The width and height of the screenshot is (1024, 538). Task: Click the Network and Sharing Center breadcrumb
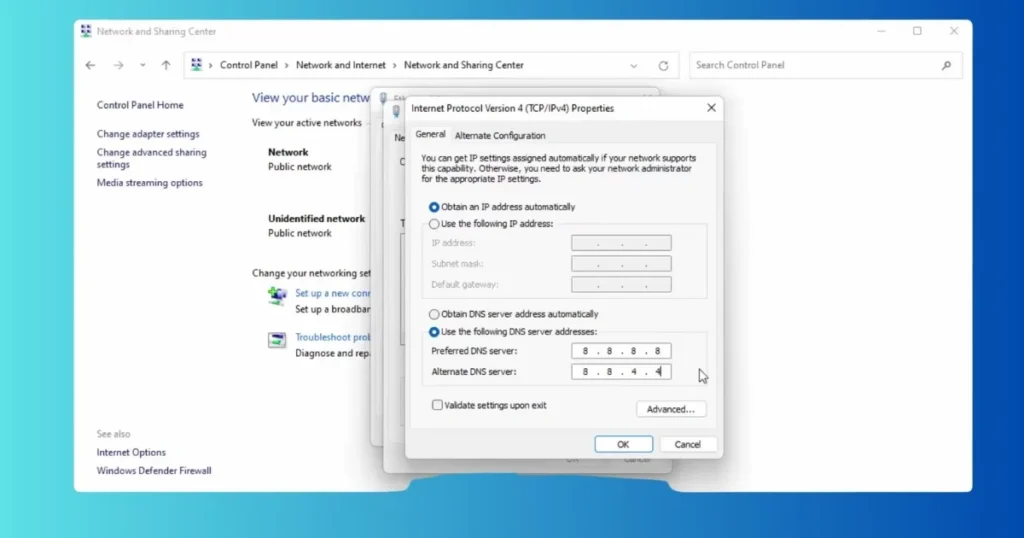coord(464,65)
